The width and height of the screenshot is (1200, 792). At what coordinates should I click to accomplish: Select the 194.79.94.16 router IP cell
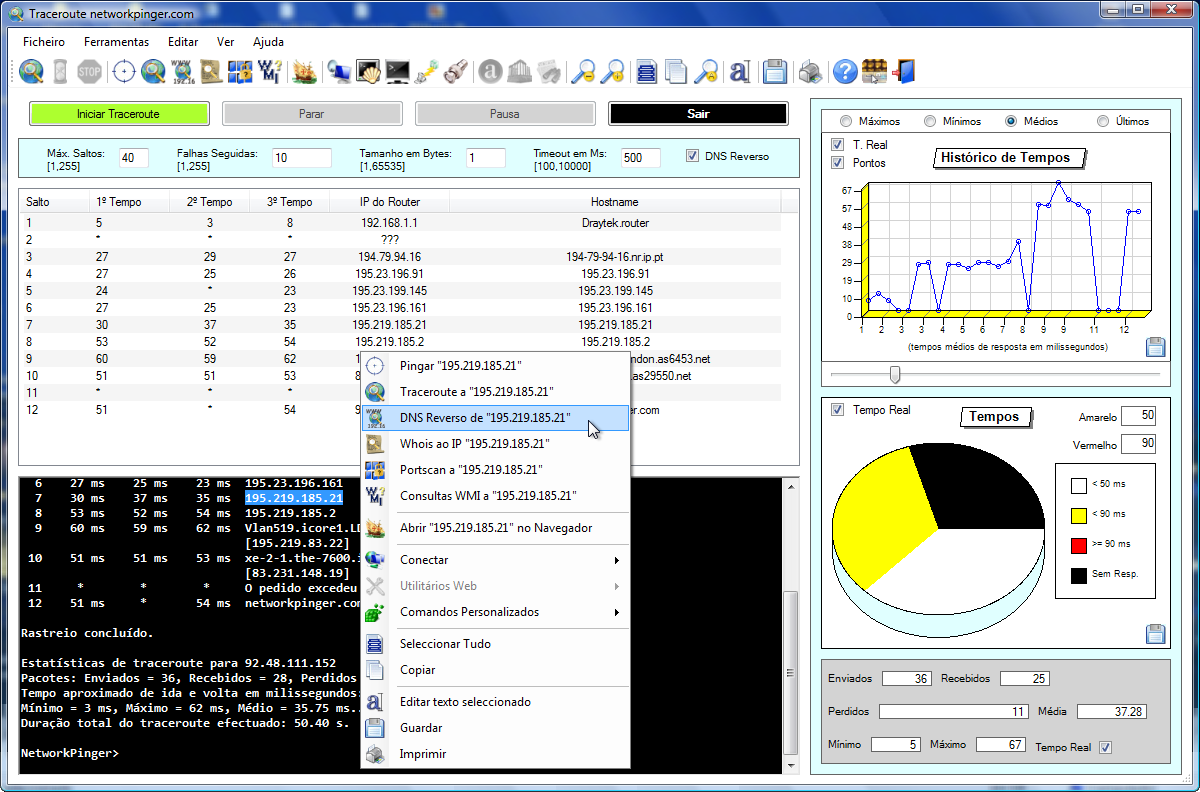point(390,257)
